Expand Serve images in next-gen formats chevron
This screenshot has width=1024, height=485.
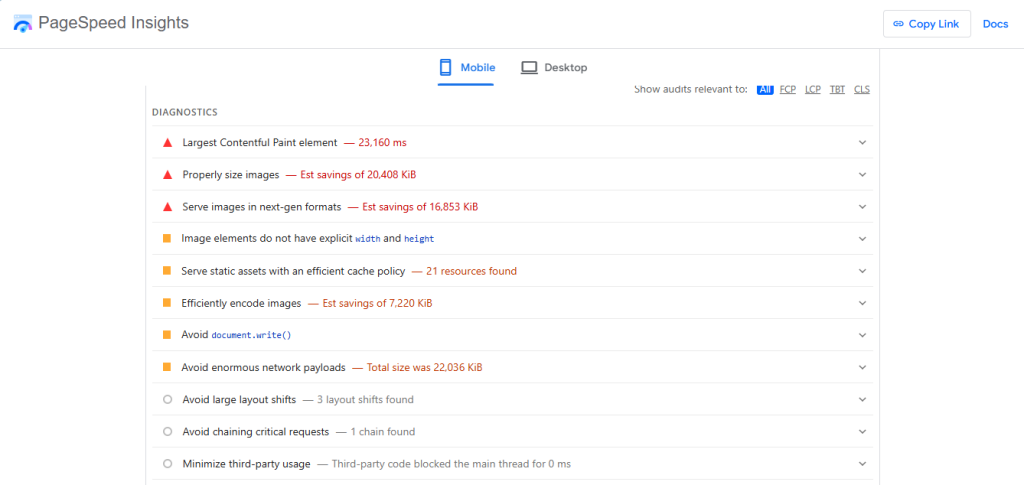(862, 206)
